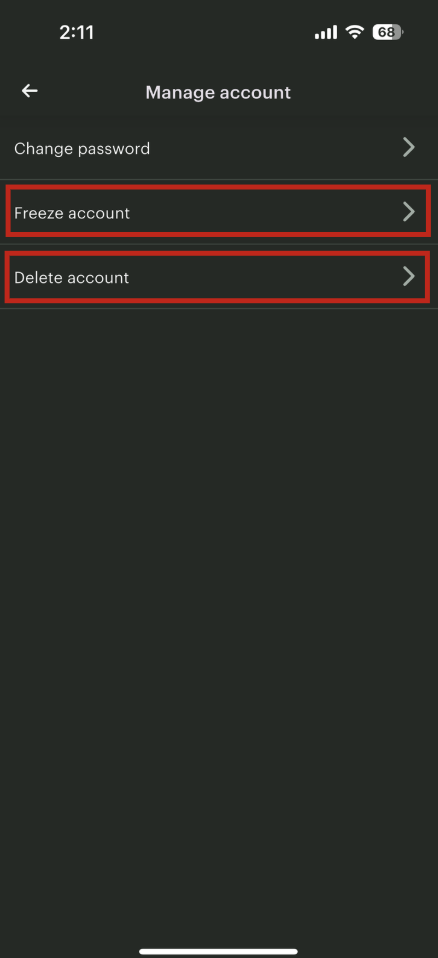Tap the battery indicator showing 68
438x958 pixels.
pyautogui.click(x=387, y=32)
